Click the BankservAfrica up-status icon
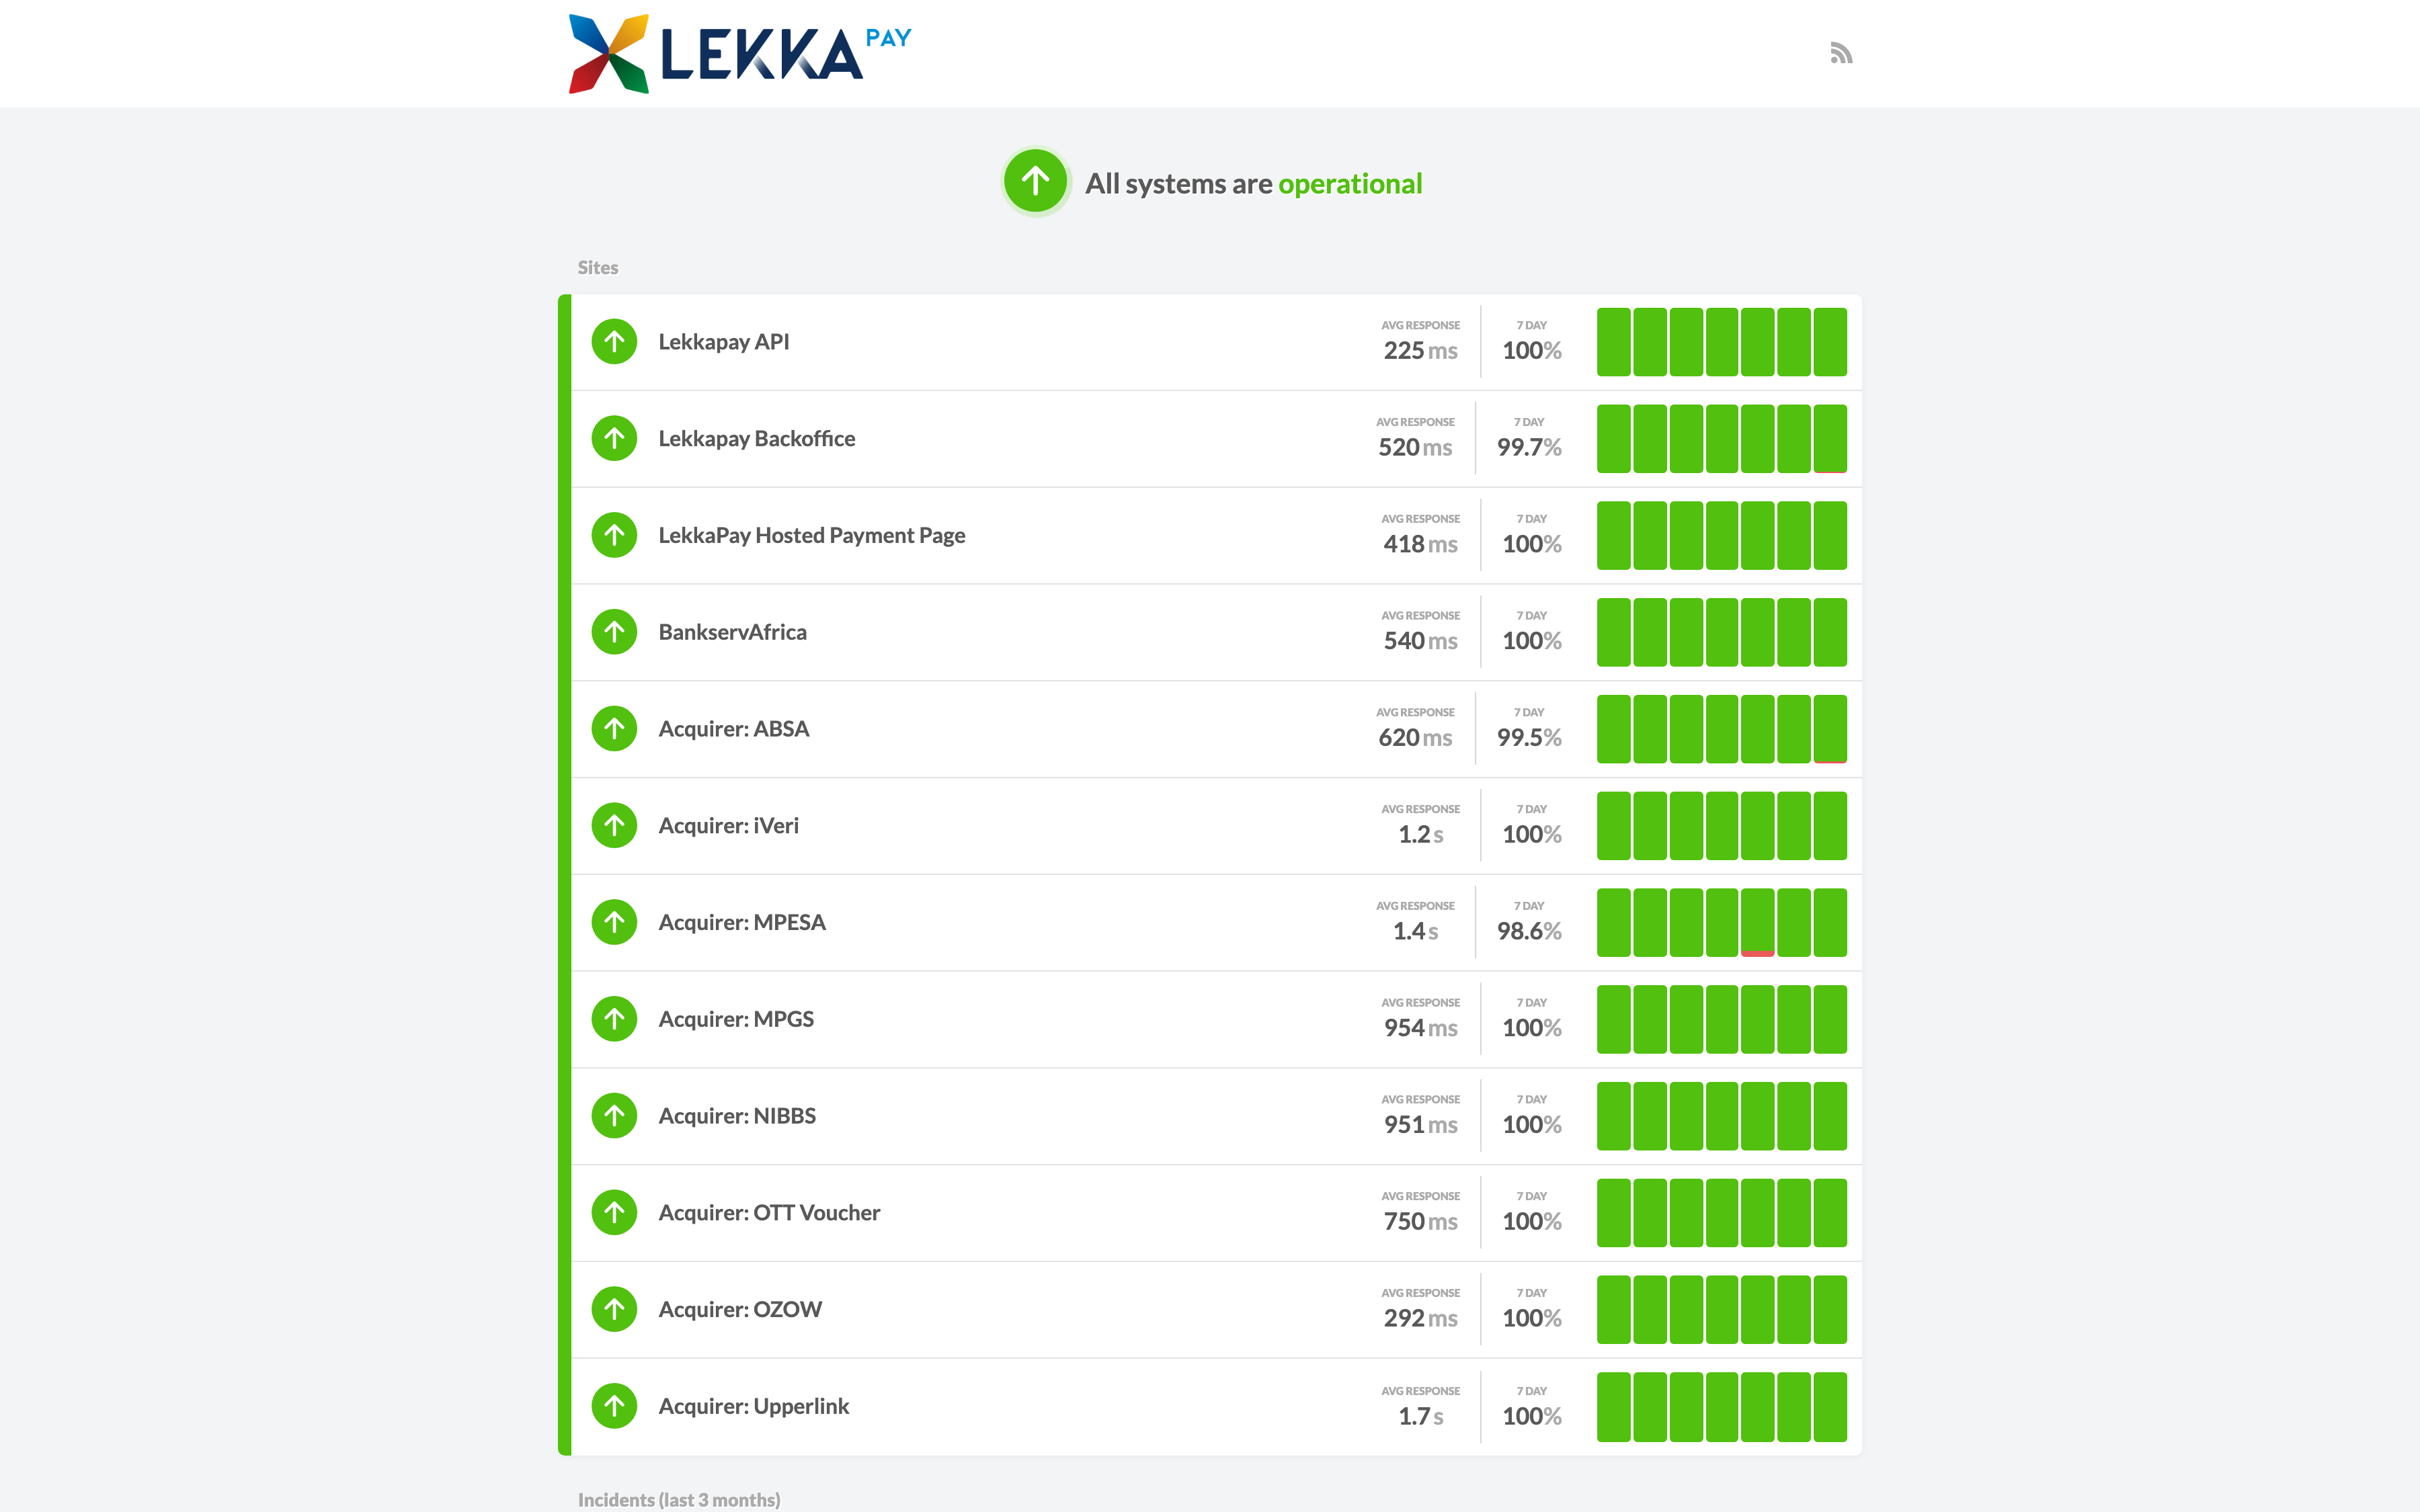Viewport: 2420px width, 1512px height. (x=614, y=632)
